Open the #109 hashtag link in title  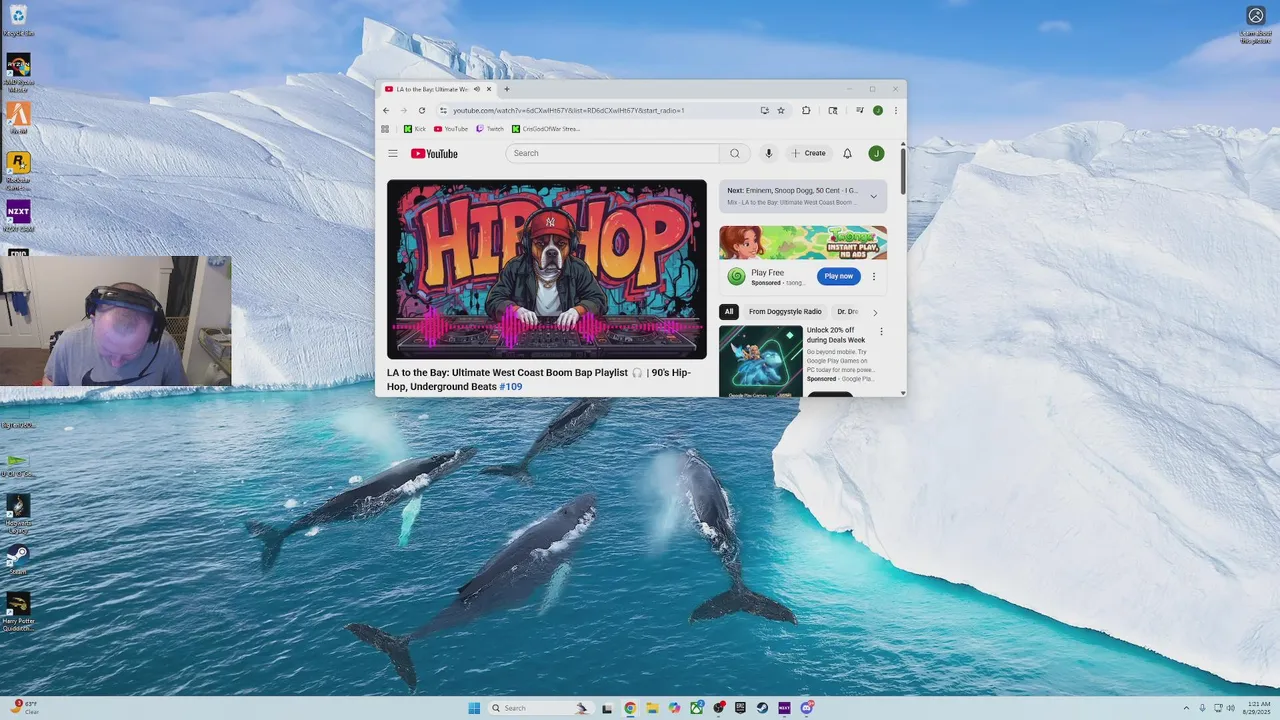511,387
